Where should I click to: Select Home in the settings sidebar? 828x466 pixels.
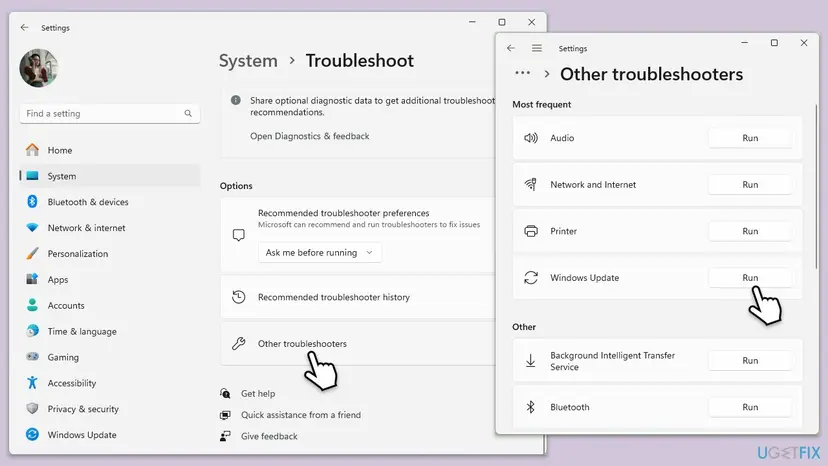pos(110,150)
